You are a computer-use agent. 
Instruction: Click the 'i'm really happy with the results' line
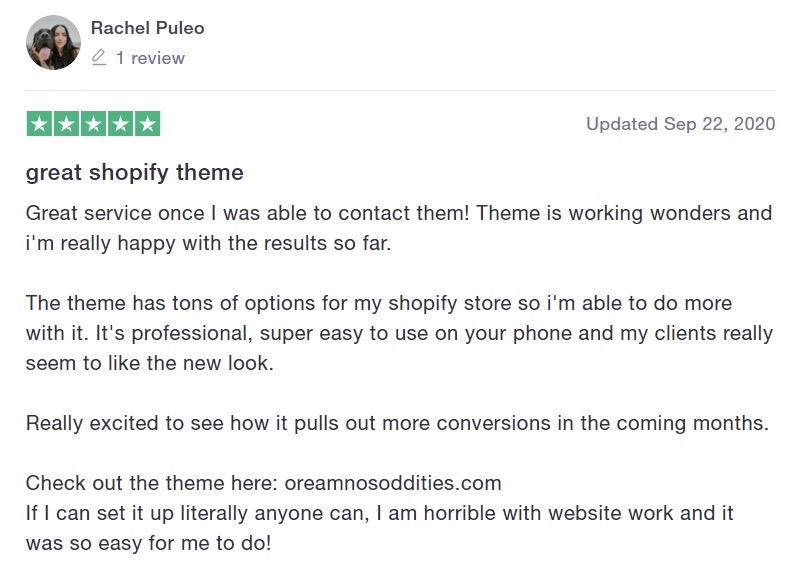(208, 243)
